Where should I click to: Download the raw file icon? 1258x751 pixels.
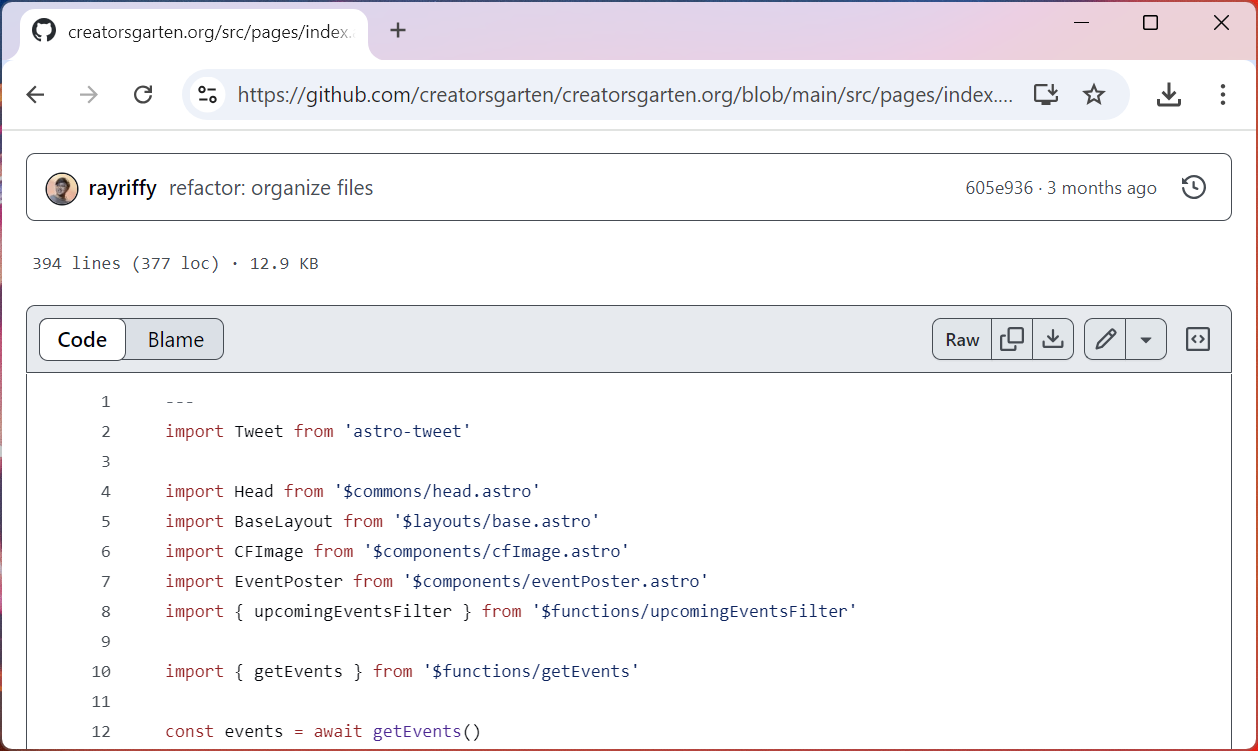point(1052,339)
